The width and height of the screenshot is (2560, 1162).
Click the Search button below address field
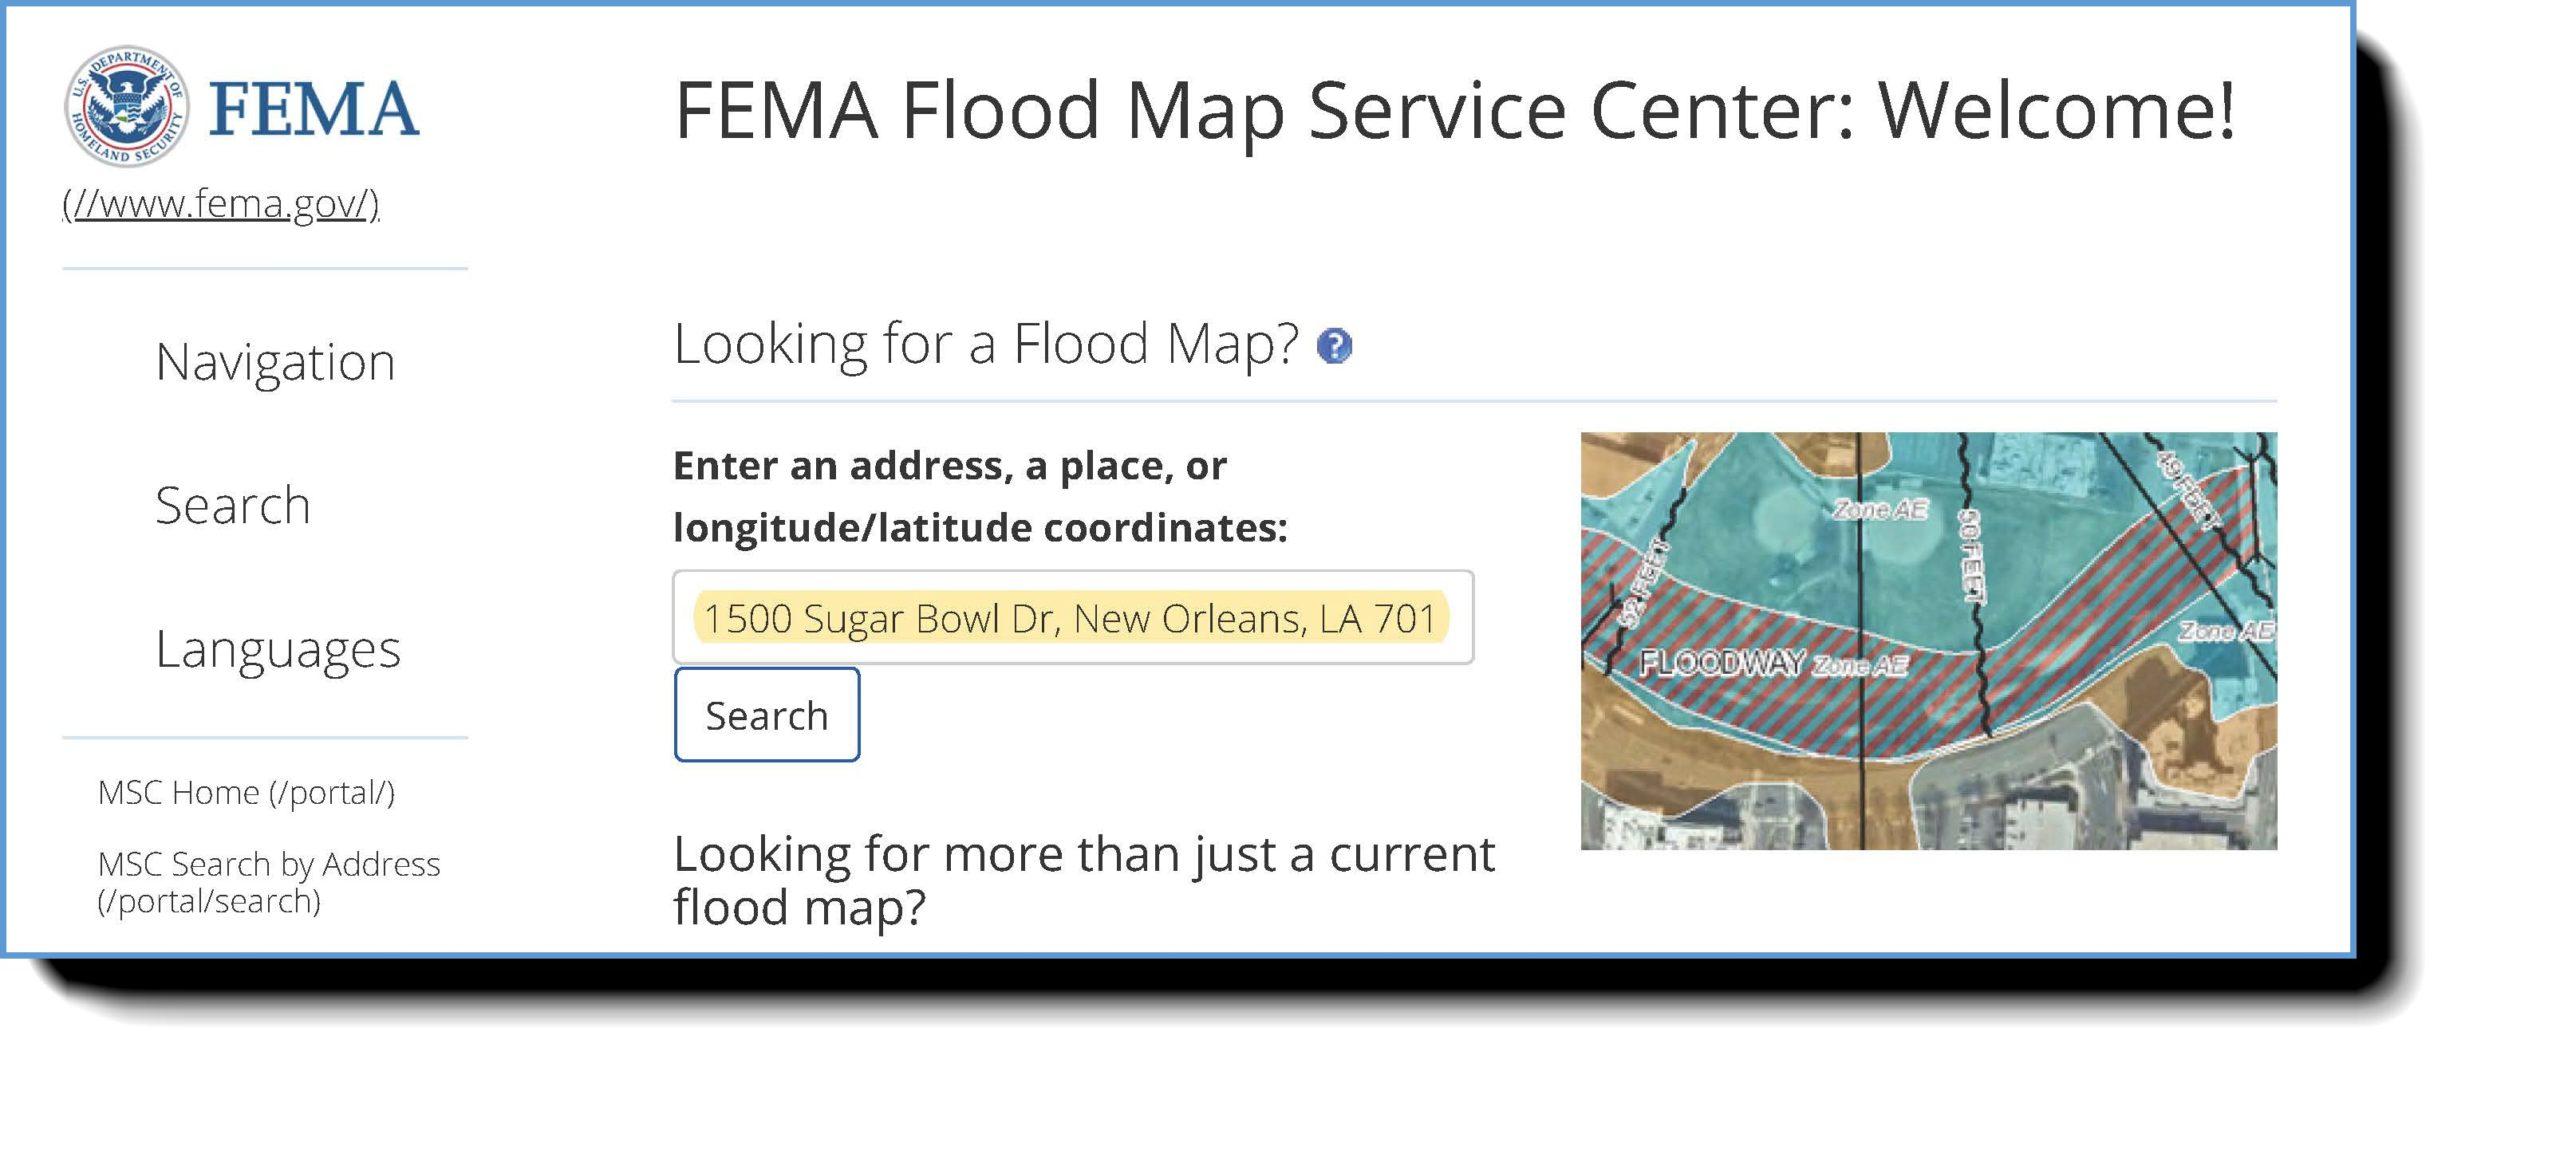(767, 715)
